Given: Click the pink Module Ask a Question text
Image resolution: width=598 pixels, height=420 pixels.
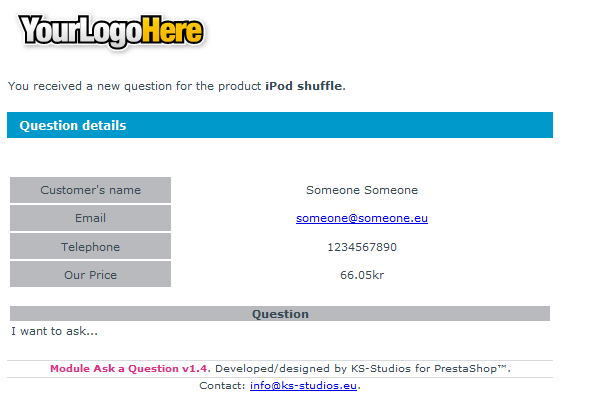Looking at the screenshot, I should pyautogui.click(x=130, y=369).
